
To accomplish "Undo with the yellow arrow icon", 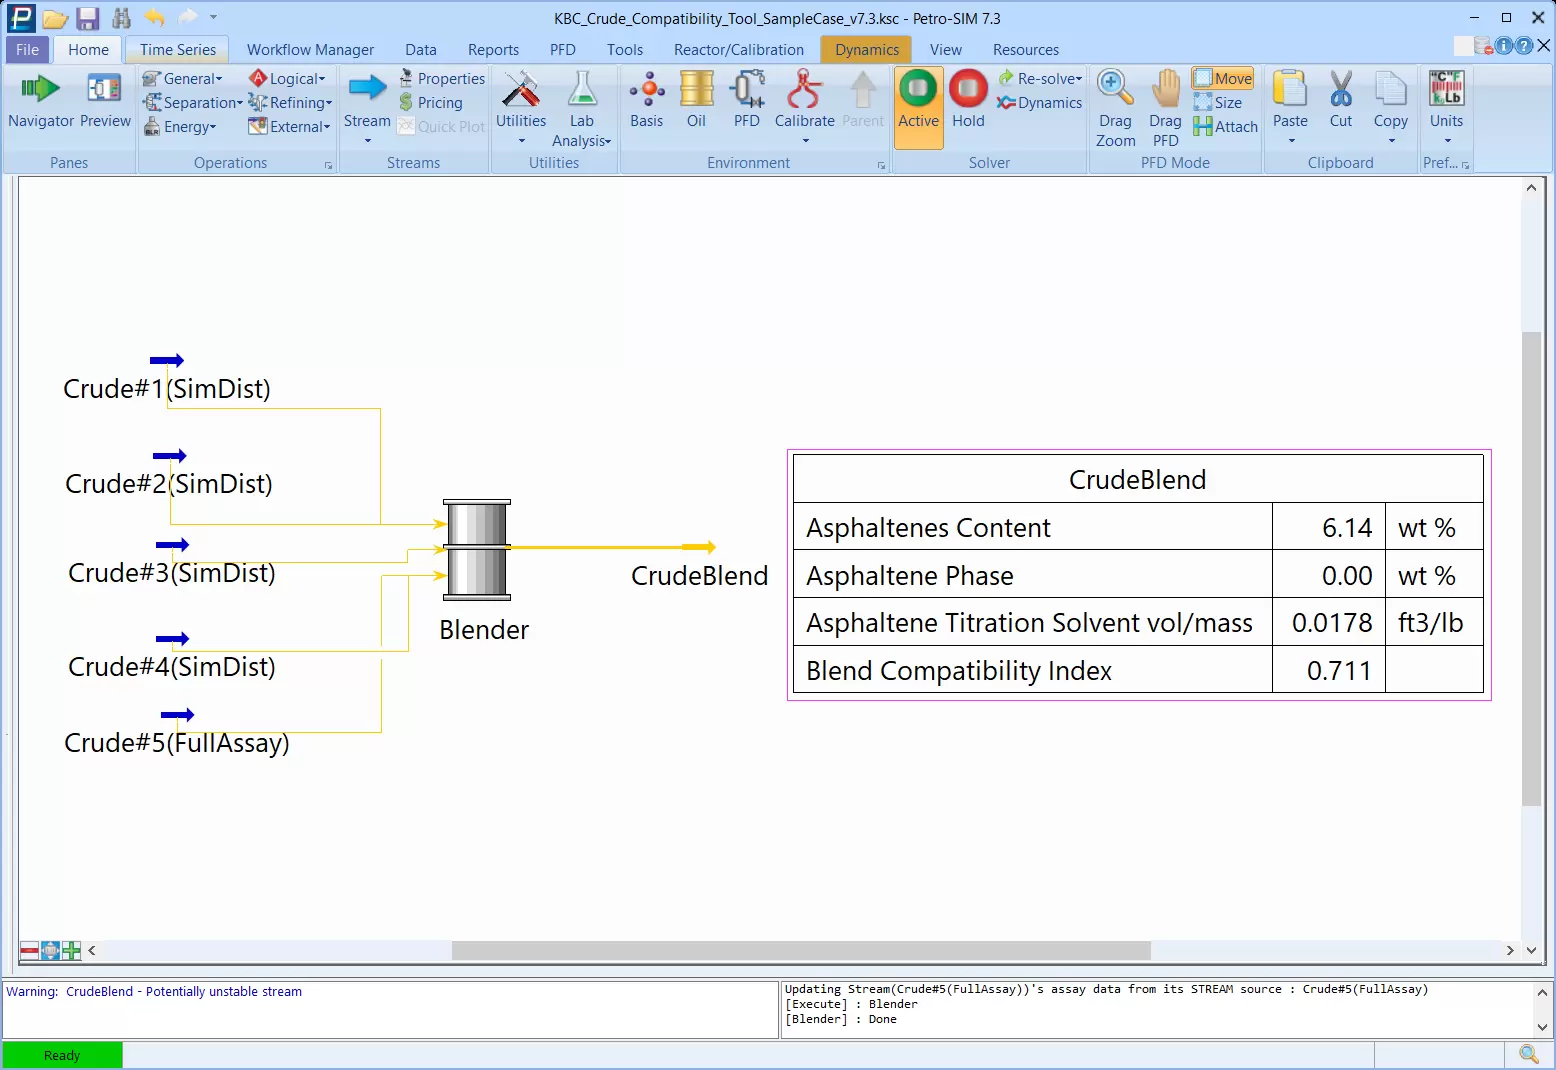I will (155, 17).
